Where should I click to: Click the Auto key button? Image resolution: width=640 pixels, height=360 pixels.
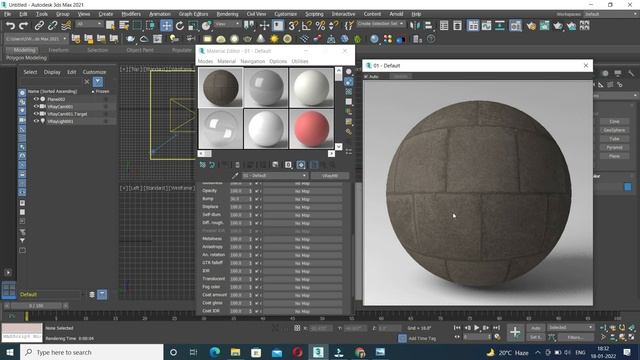[x=536, y=328]
